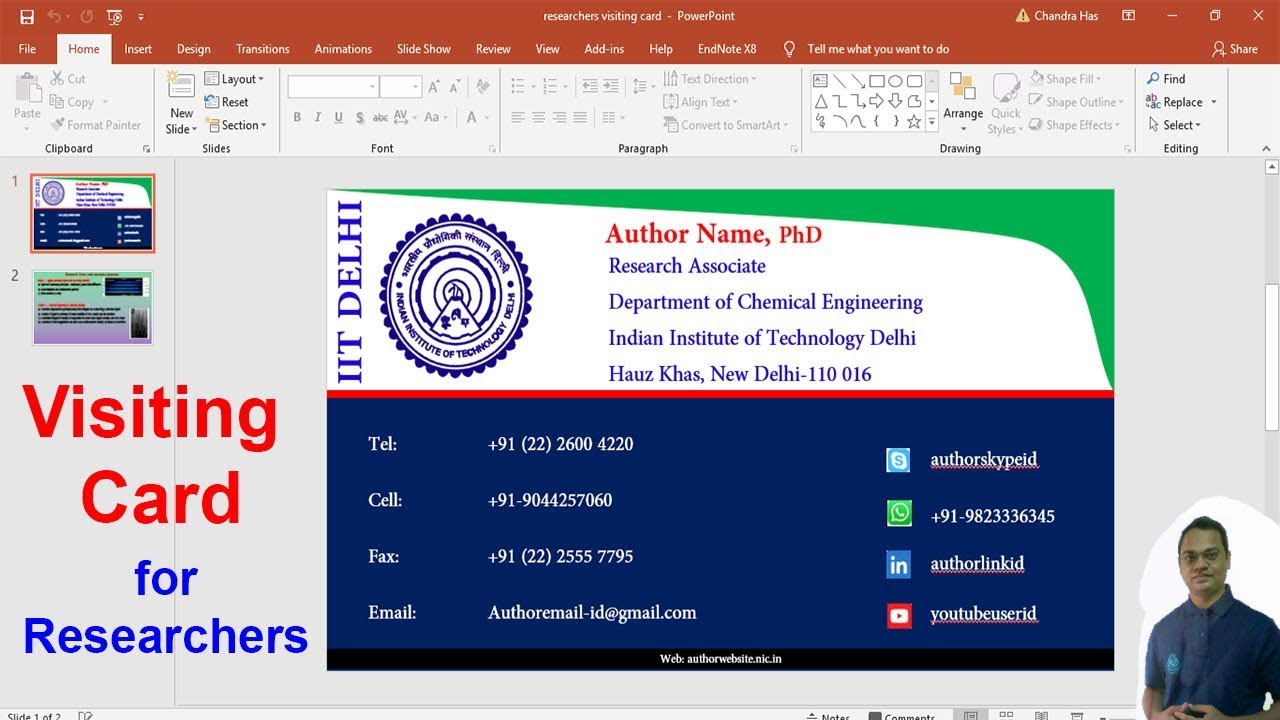Image resolution: width=1280 pixels, height=720 pixels.
Task: Open the font size combo box
Action: pyautogui.click(x=401, y=87)
